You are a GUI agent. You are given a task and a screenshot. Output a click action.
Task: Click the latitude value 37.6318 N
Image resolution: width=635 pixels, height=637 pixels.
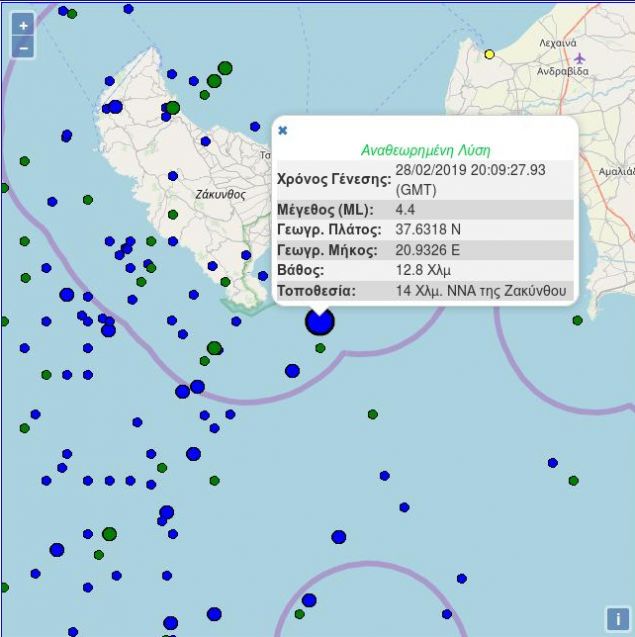pos(428,230)
